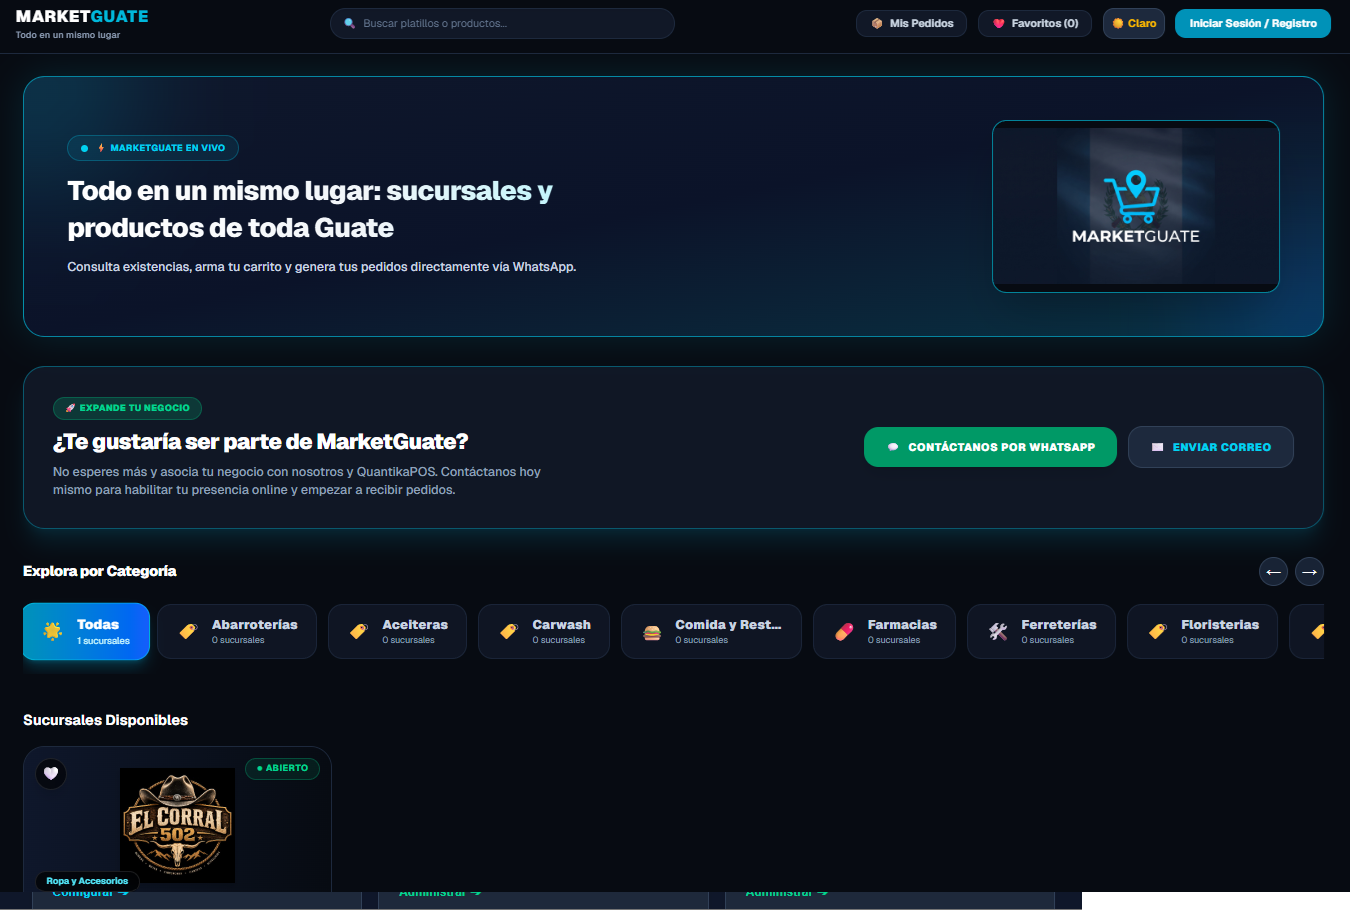The height and width of the screenshot is (910, 1350).
Task: Show next categories with right arrow
Action: [1309, 572]
